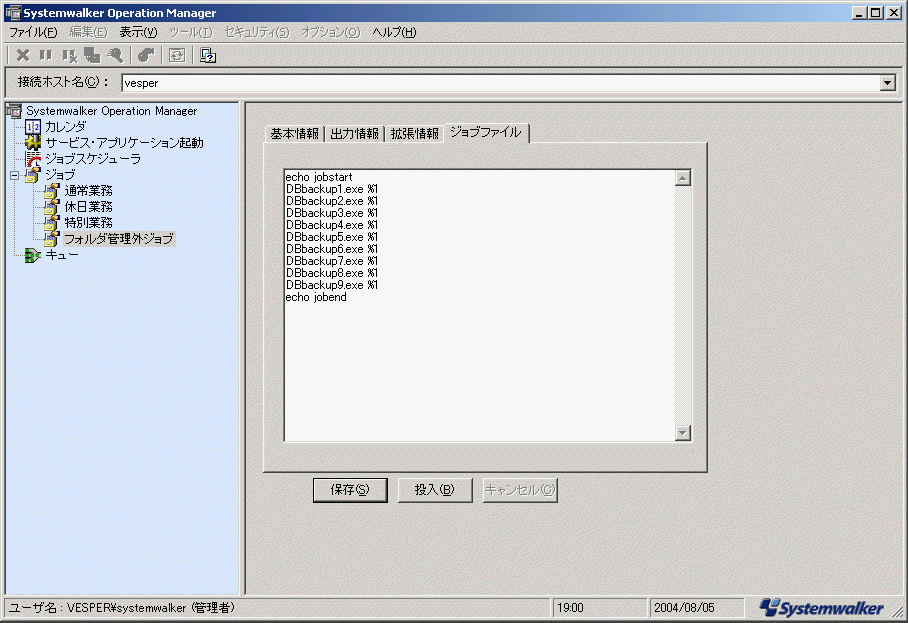Image resolution: width=908 pixels, height=623 pixels.
Task: Click the whistle toolbar icon
Action: 145,55
